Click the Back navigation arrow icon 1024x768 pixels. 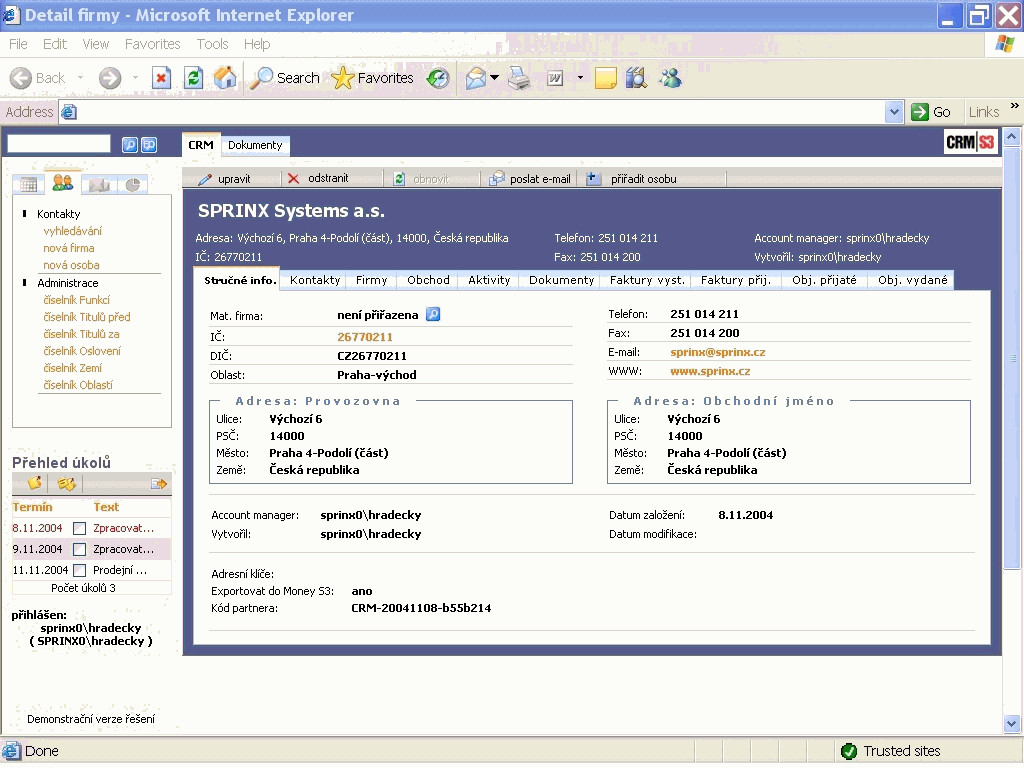pyautogui.click(x=21, y=78)
